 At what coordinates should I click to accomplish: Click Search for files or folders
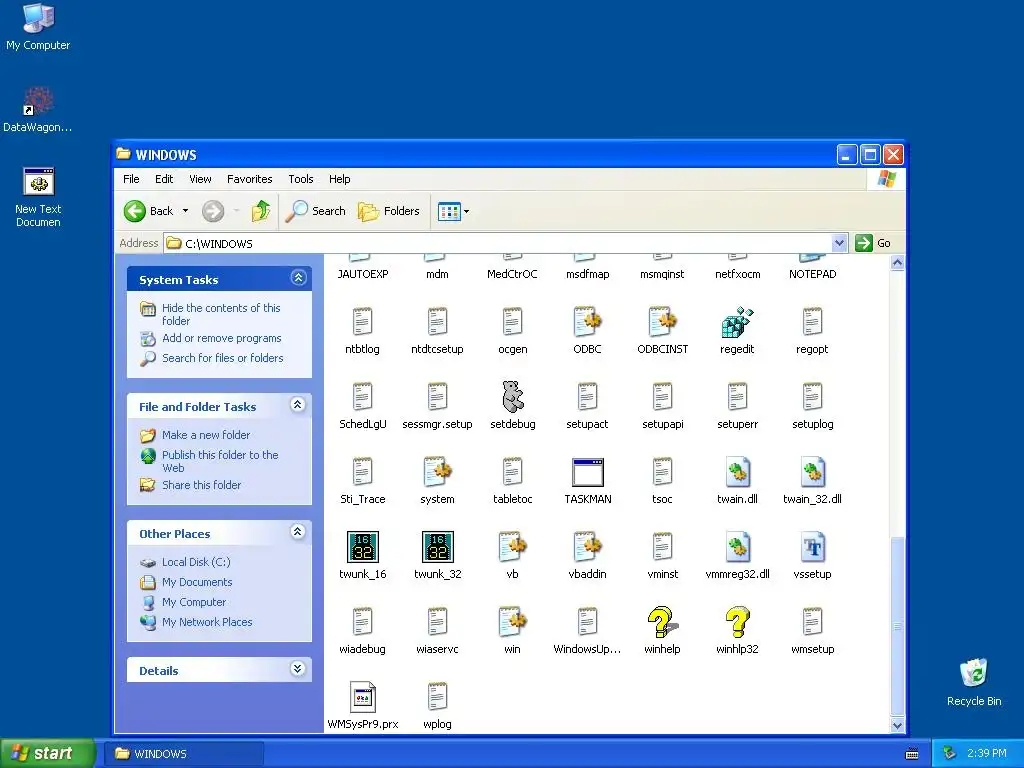tap(223, 358)
